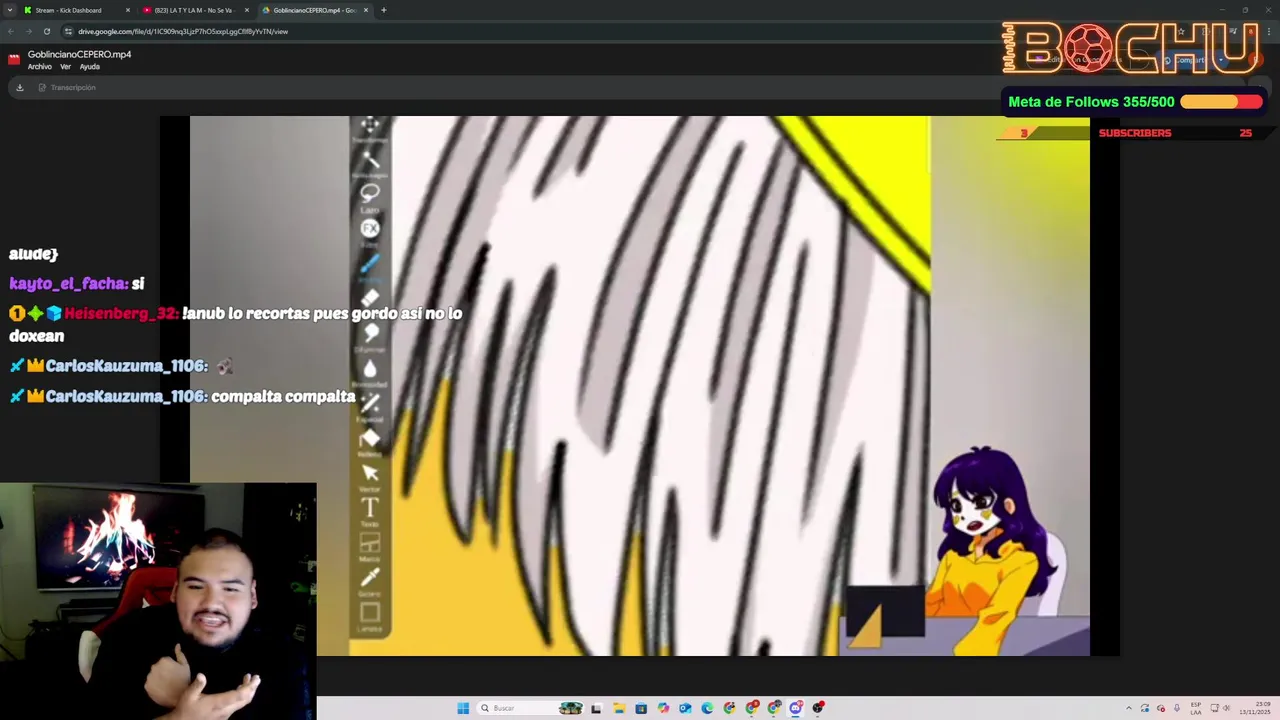Open the Transcripción panel
The image size is (1280, 720).
click(67, 87)
